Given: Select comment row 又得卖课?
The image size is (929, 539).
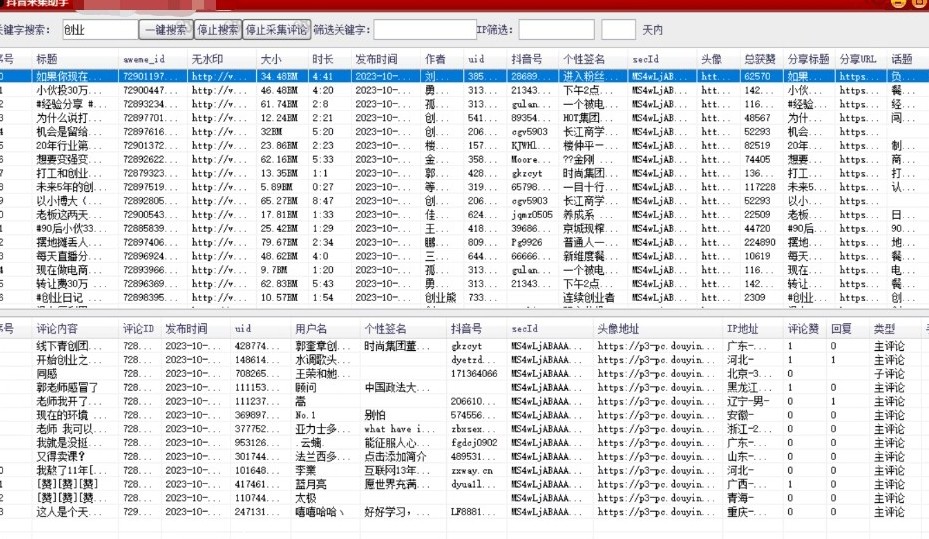Looking at the screenshot, I should coord(464,457).
